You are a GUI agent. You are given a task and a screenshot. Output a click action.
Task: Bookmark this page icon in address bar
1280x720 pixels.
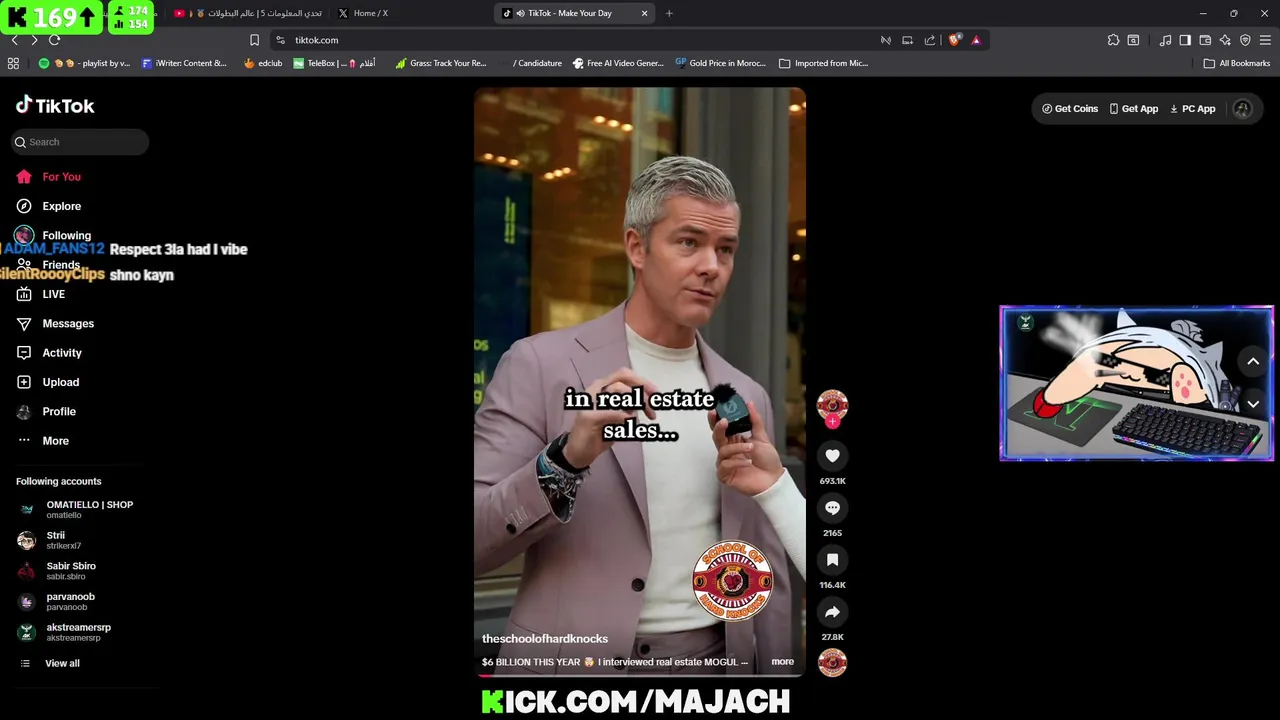pyautogui.click(x=254, y=40)
